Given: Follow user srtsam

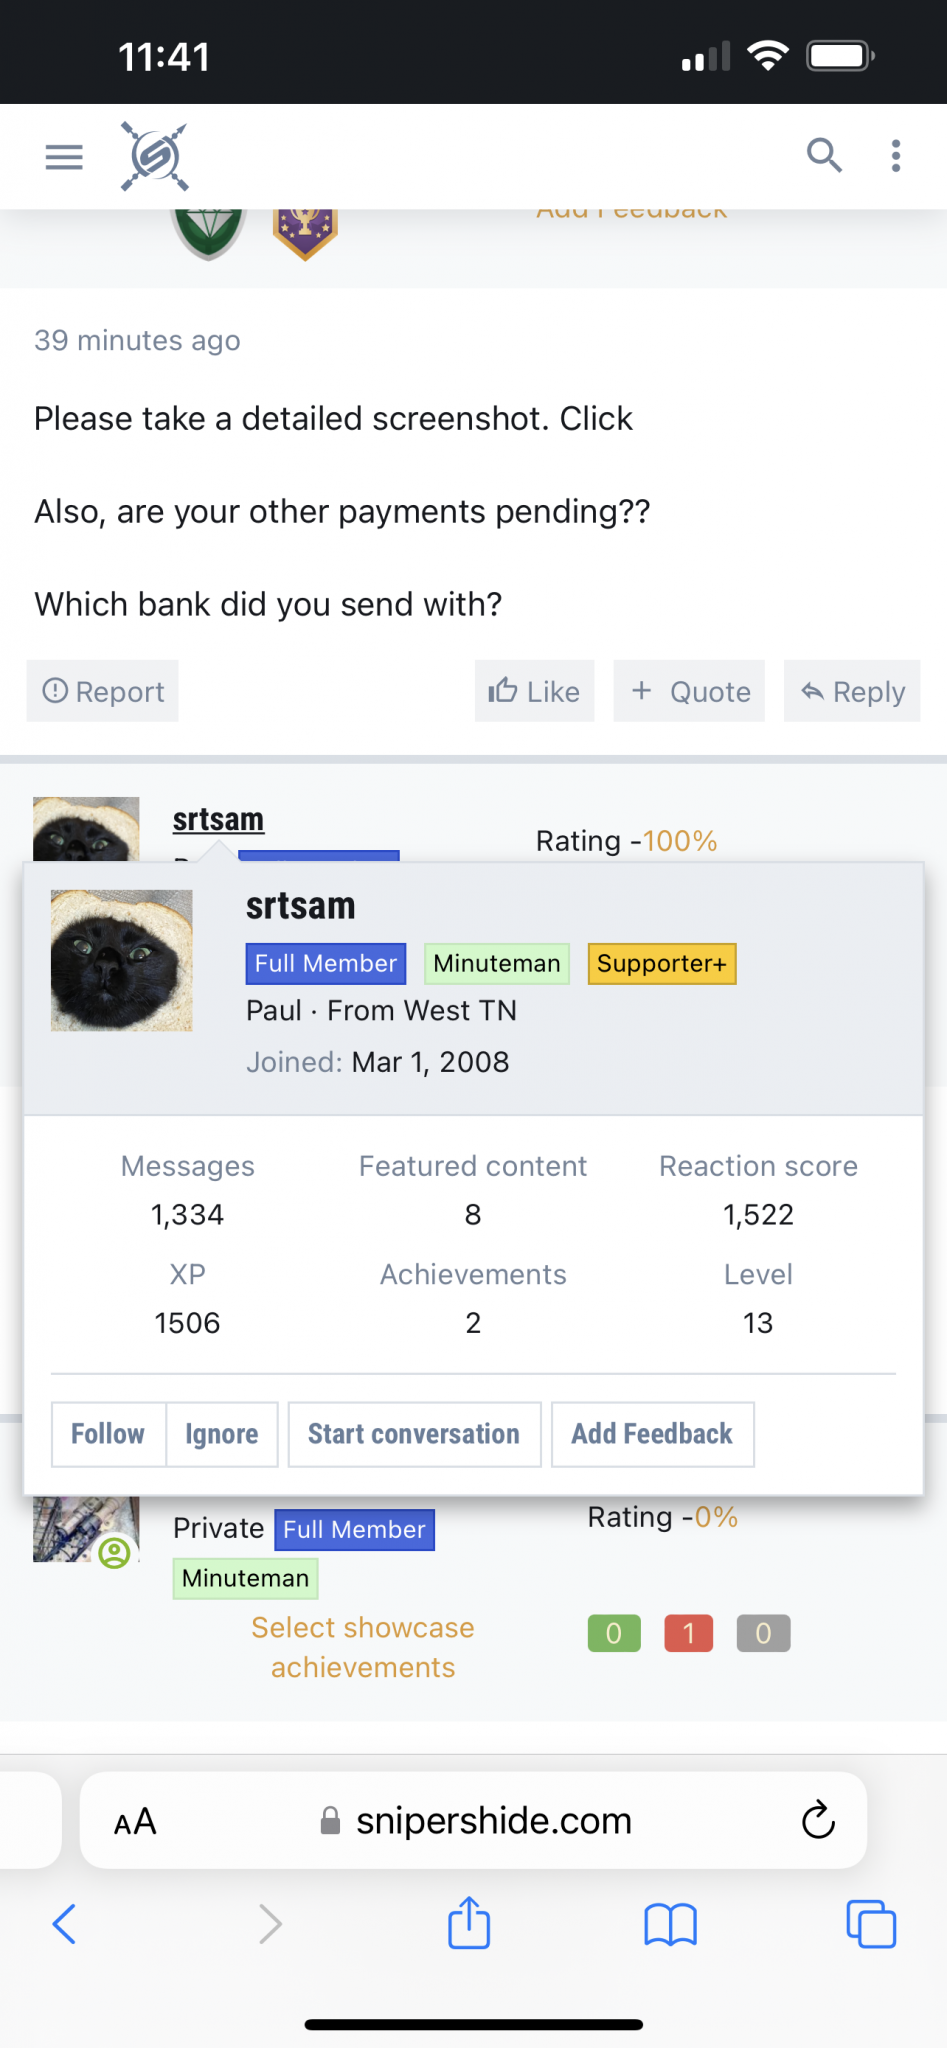Looking at the screenshot, I should click(x=108, y=1434).
